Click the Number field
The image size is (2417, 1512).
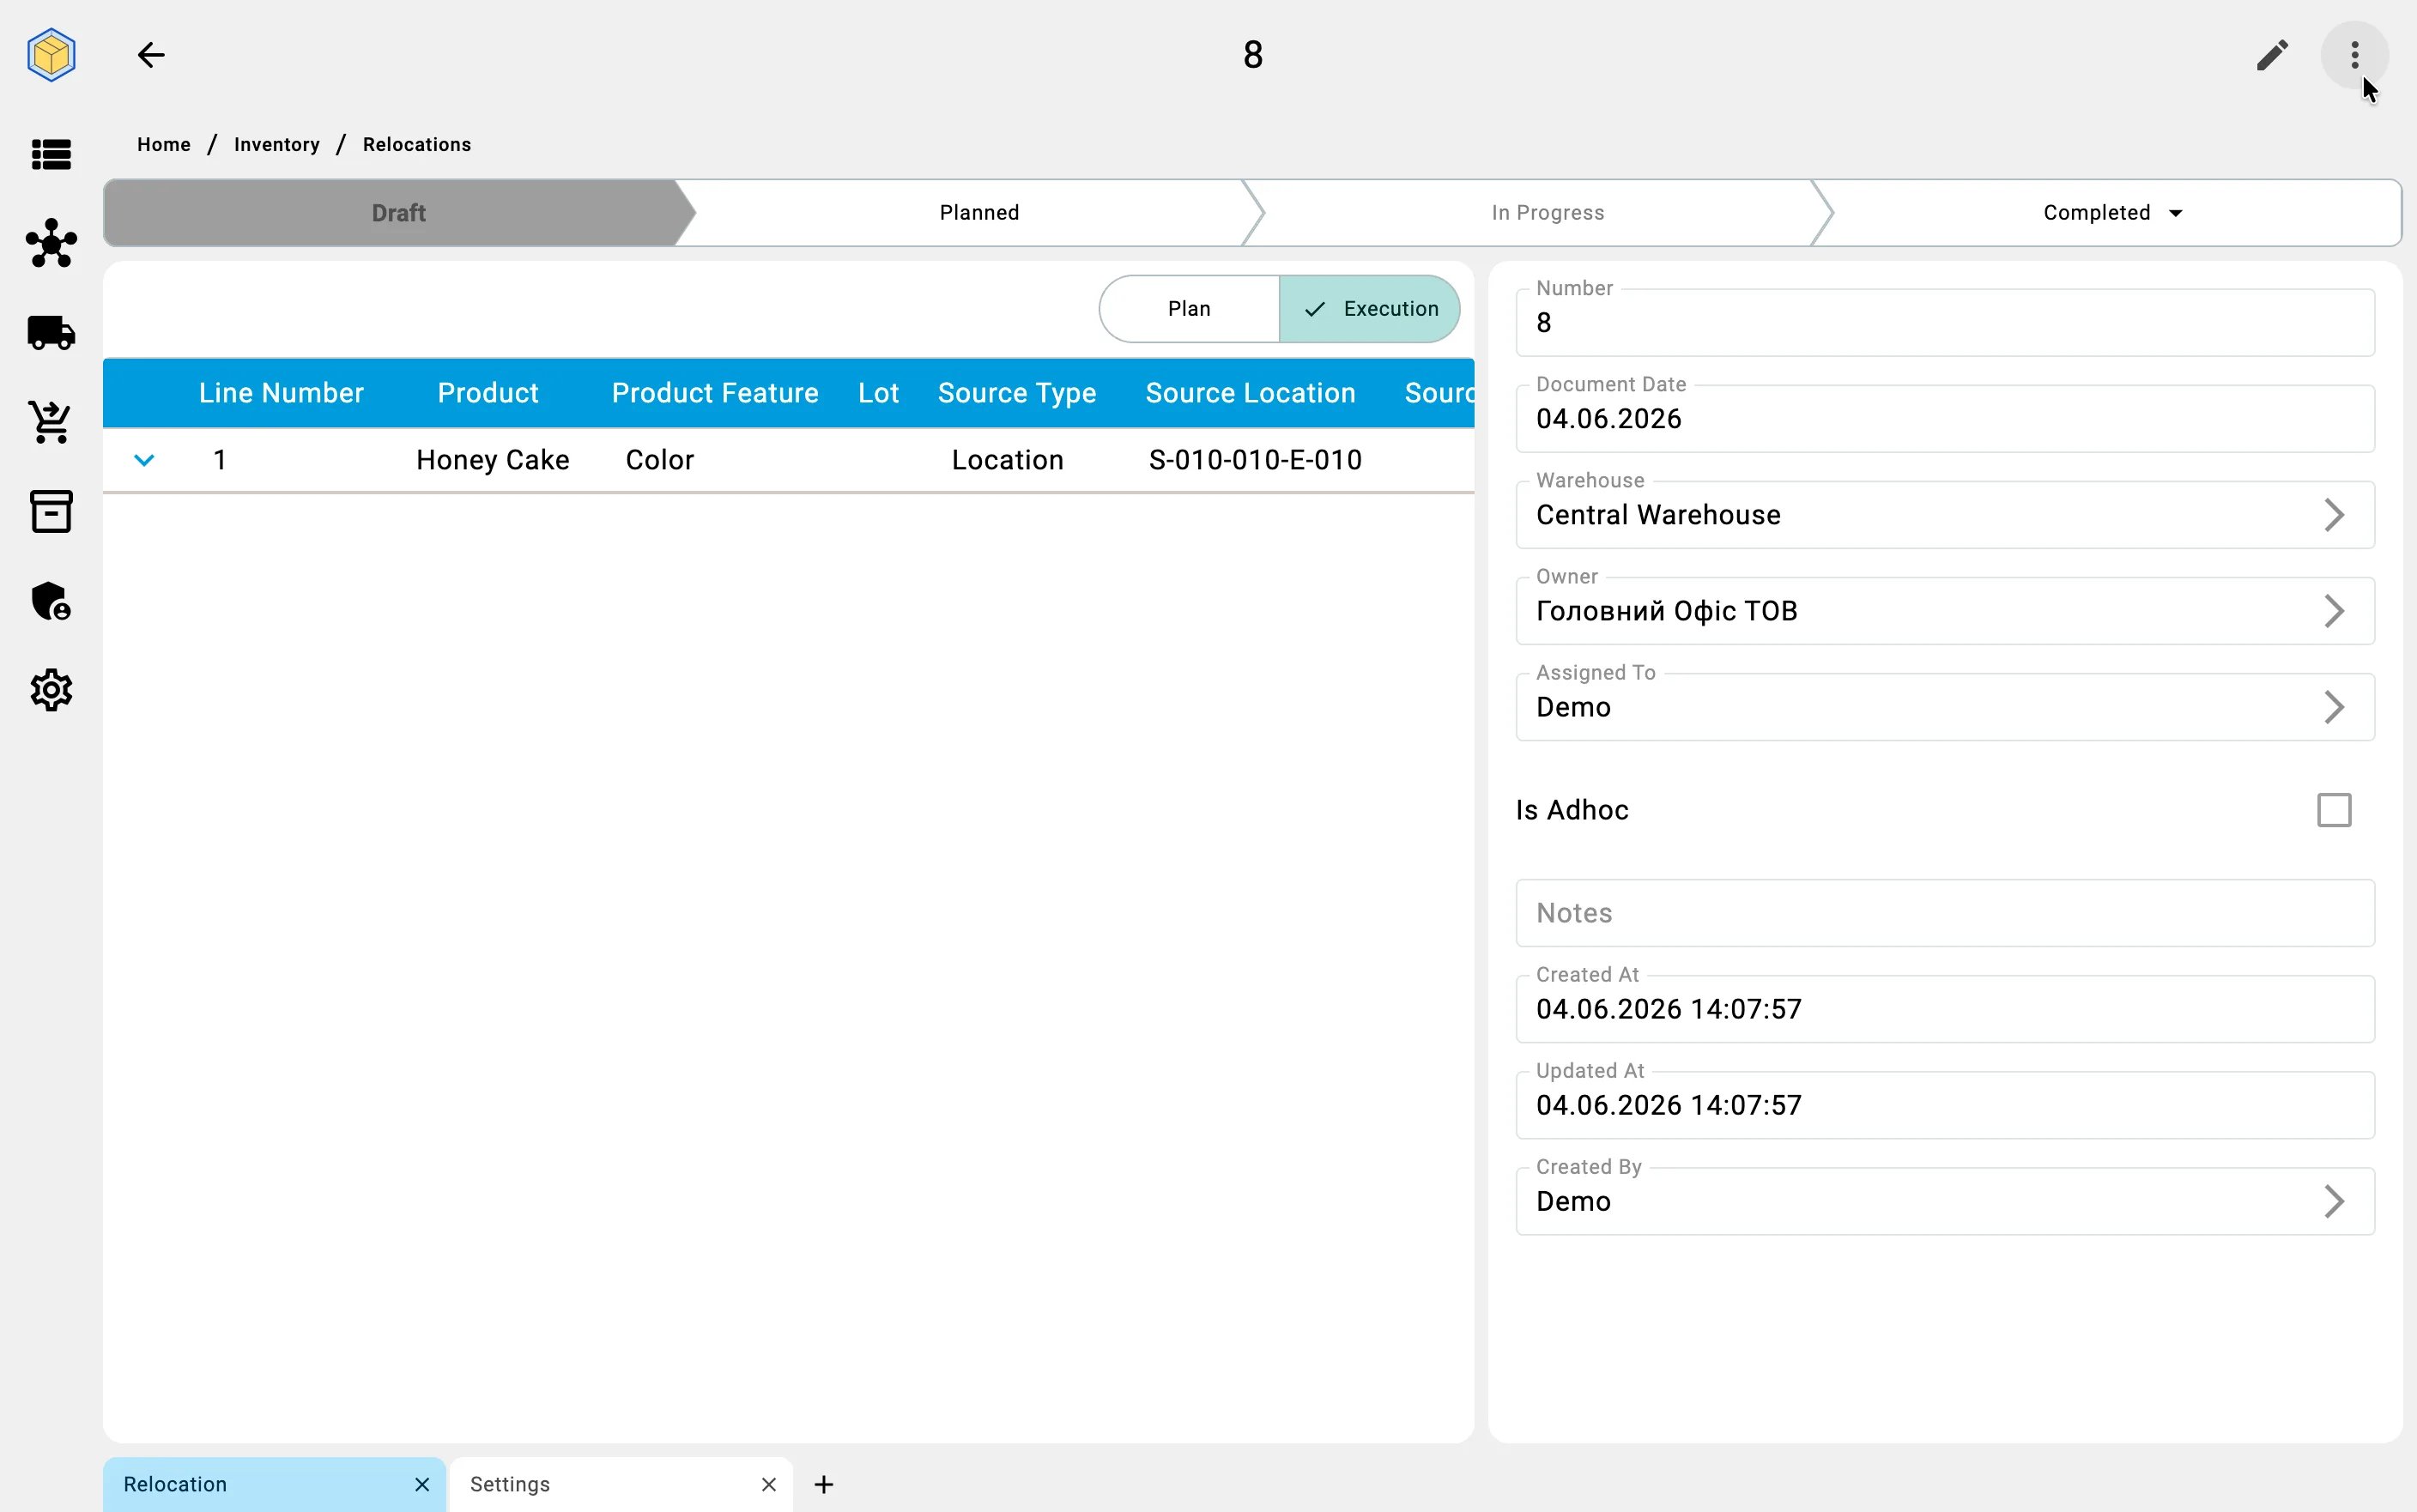(x=1945, y=322)
